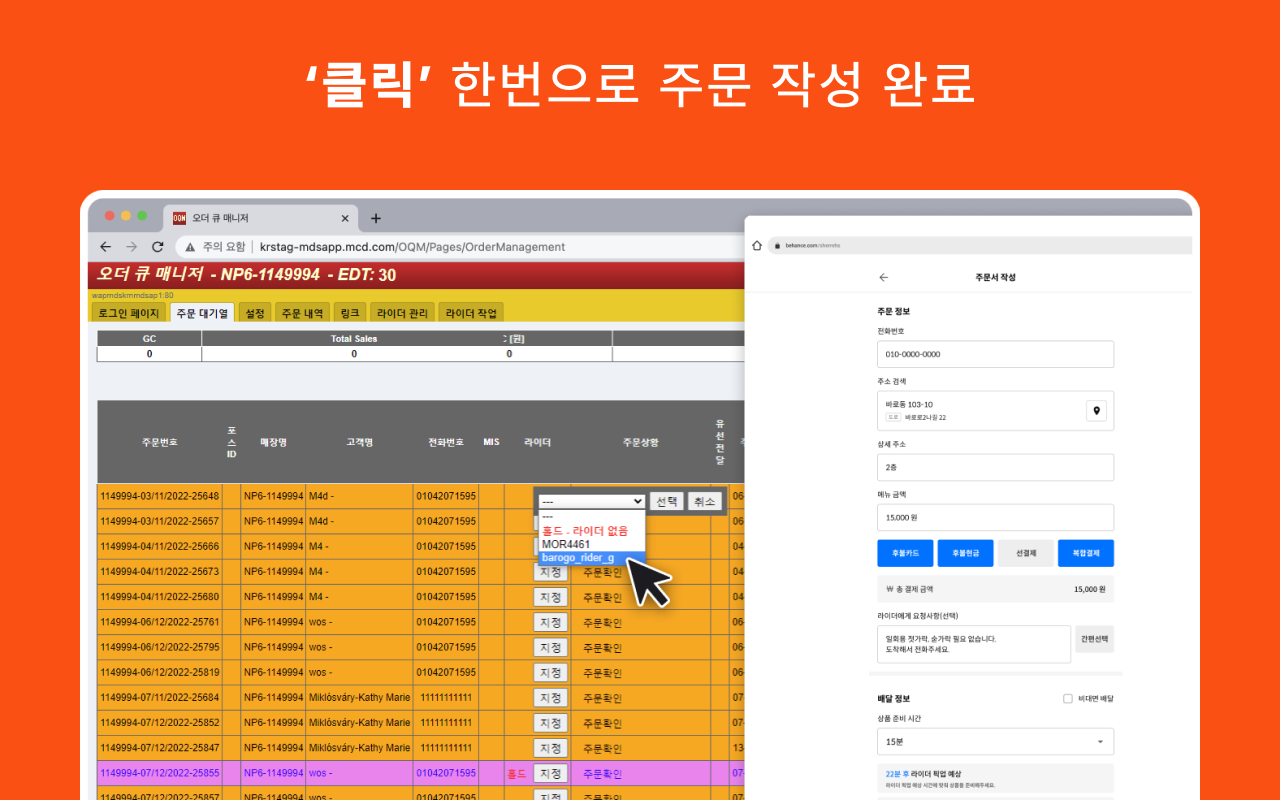Click the 간편선택 button for rider requests
This screenshot has height=800, width=1280.
[x=1094, y=639]
